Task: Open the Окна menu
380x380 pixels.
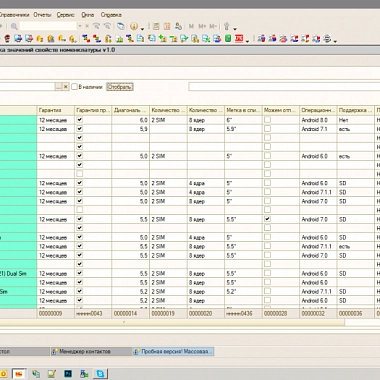Action: tap(88, 15)
